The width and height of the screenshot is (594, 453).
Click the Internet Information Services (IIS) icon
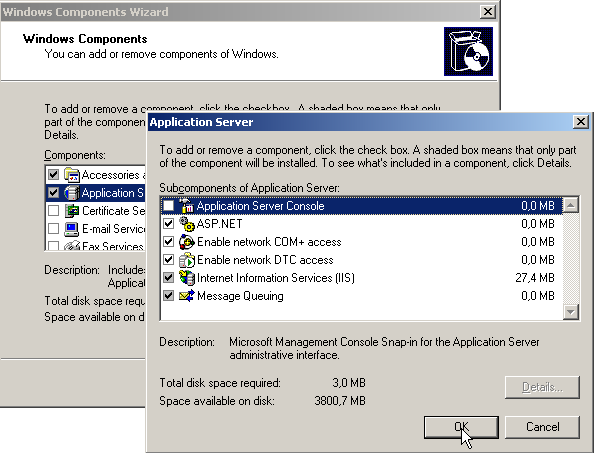coord(186,278)
